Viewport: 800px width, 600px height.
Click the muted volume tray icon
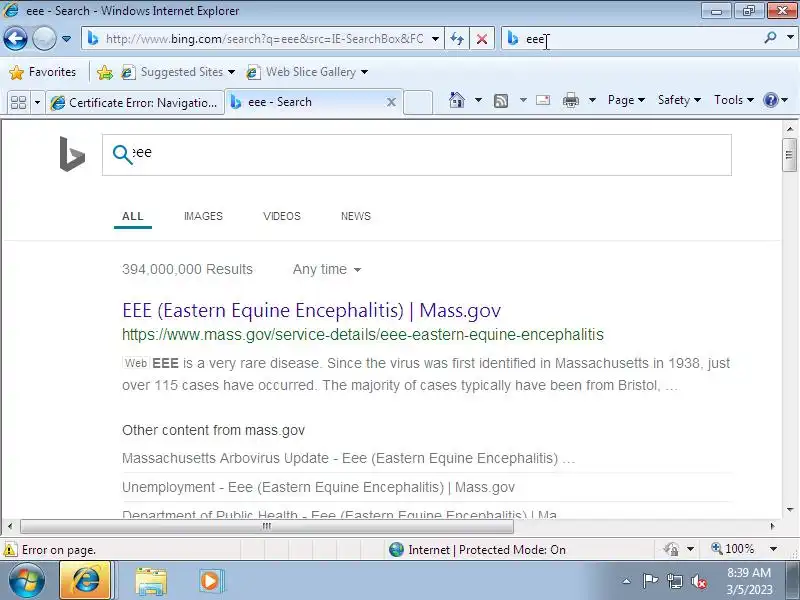point(698,582)
